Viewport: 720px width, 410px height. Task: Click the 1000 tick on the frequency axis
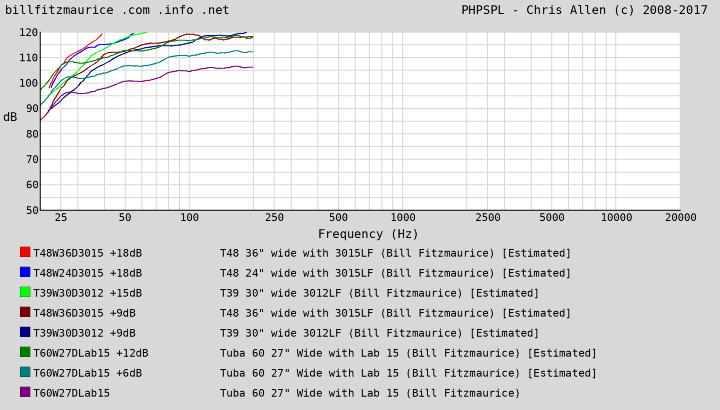(x=403, y=217)
